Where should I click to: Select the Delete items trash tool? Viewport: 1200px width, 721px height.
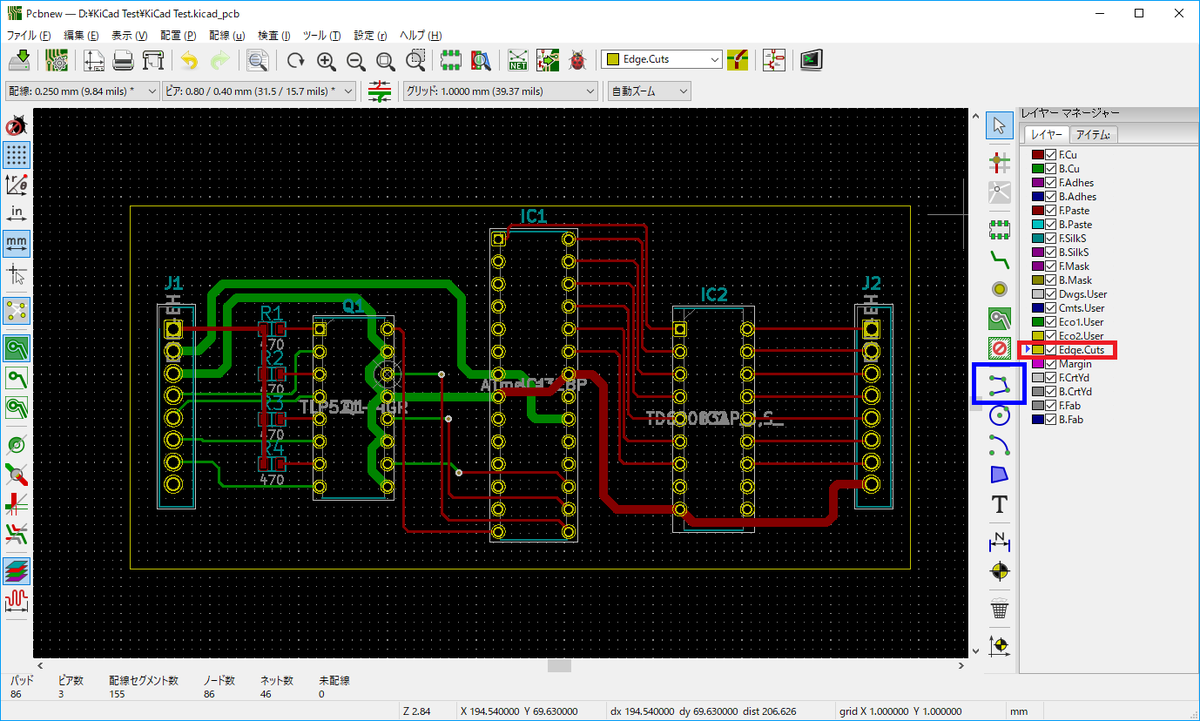pos(998,607)
